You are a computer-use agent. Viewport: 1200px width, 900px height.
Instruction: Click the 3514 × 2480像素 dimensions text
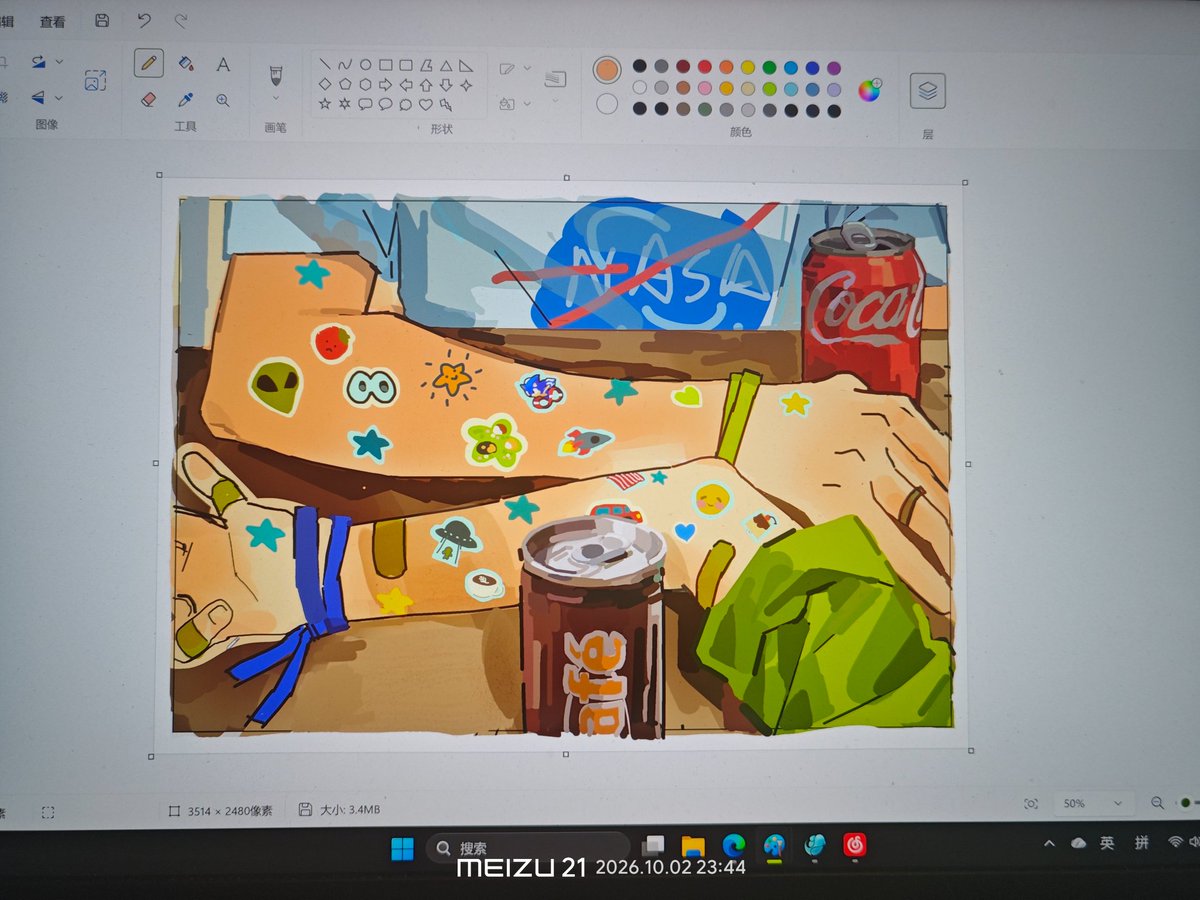click(229, 811)
